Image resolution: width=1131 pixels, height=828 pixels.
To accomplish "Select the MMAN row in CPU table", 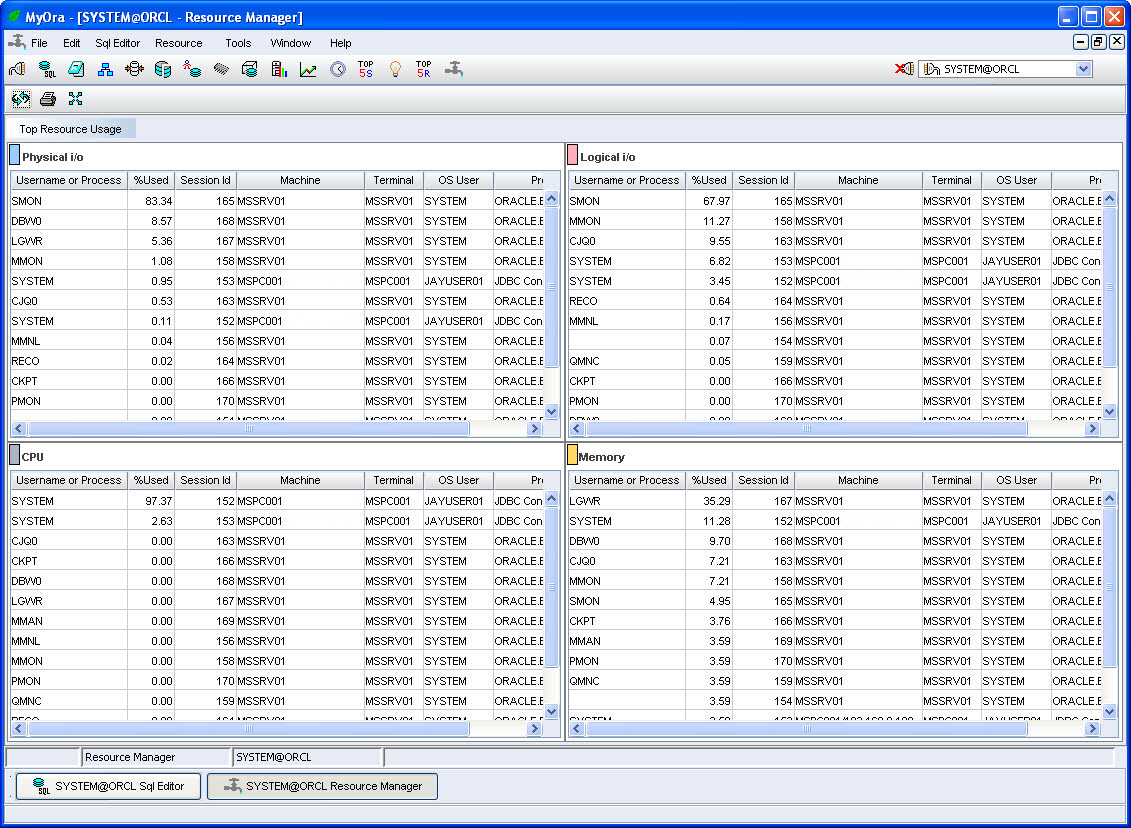I will pyautogui.click(x=277, y=621).
